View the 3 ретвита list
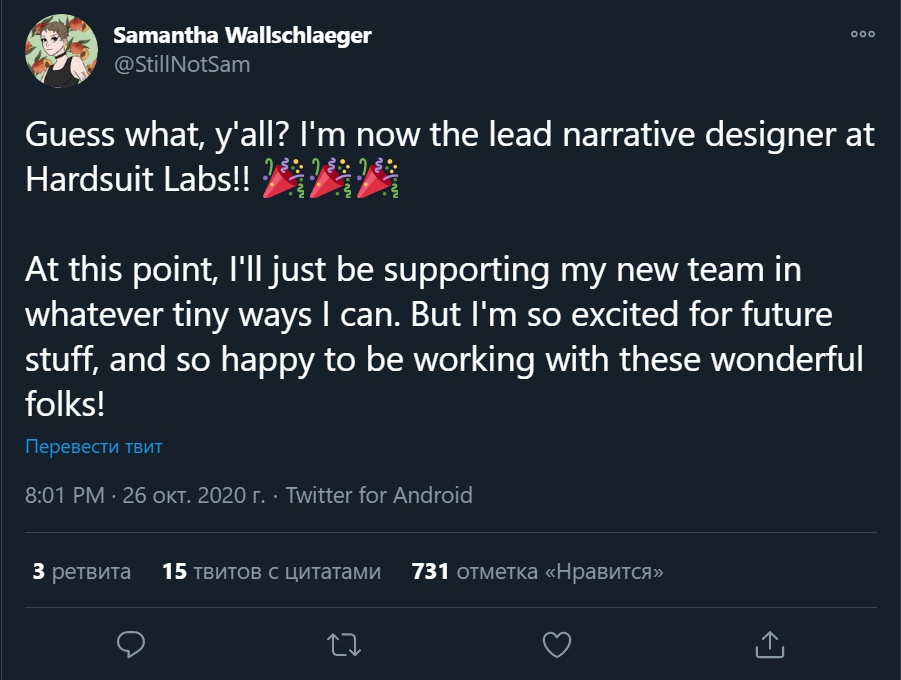Image resolution: width=901 pixels, height=680 pixels. [82, 572]
